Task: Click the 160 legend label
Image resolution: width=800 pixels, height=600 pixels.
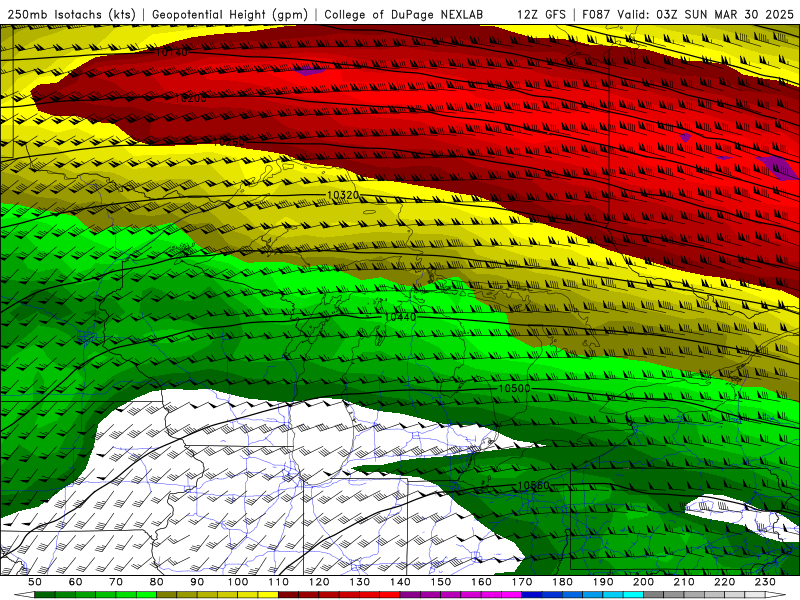Action: (481, 582)
